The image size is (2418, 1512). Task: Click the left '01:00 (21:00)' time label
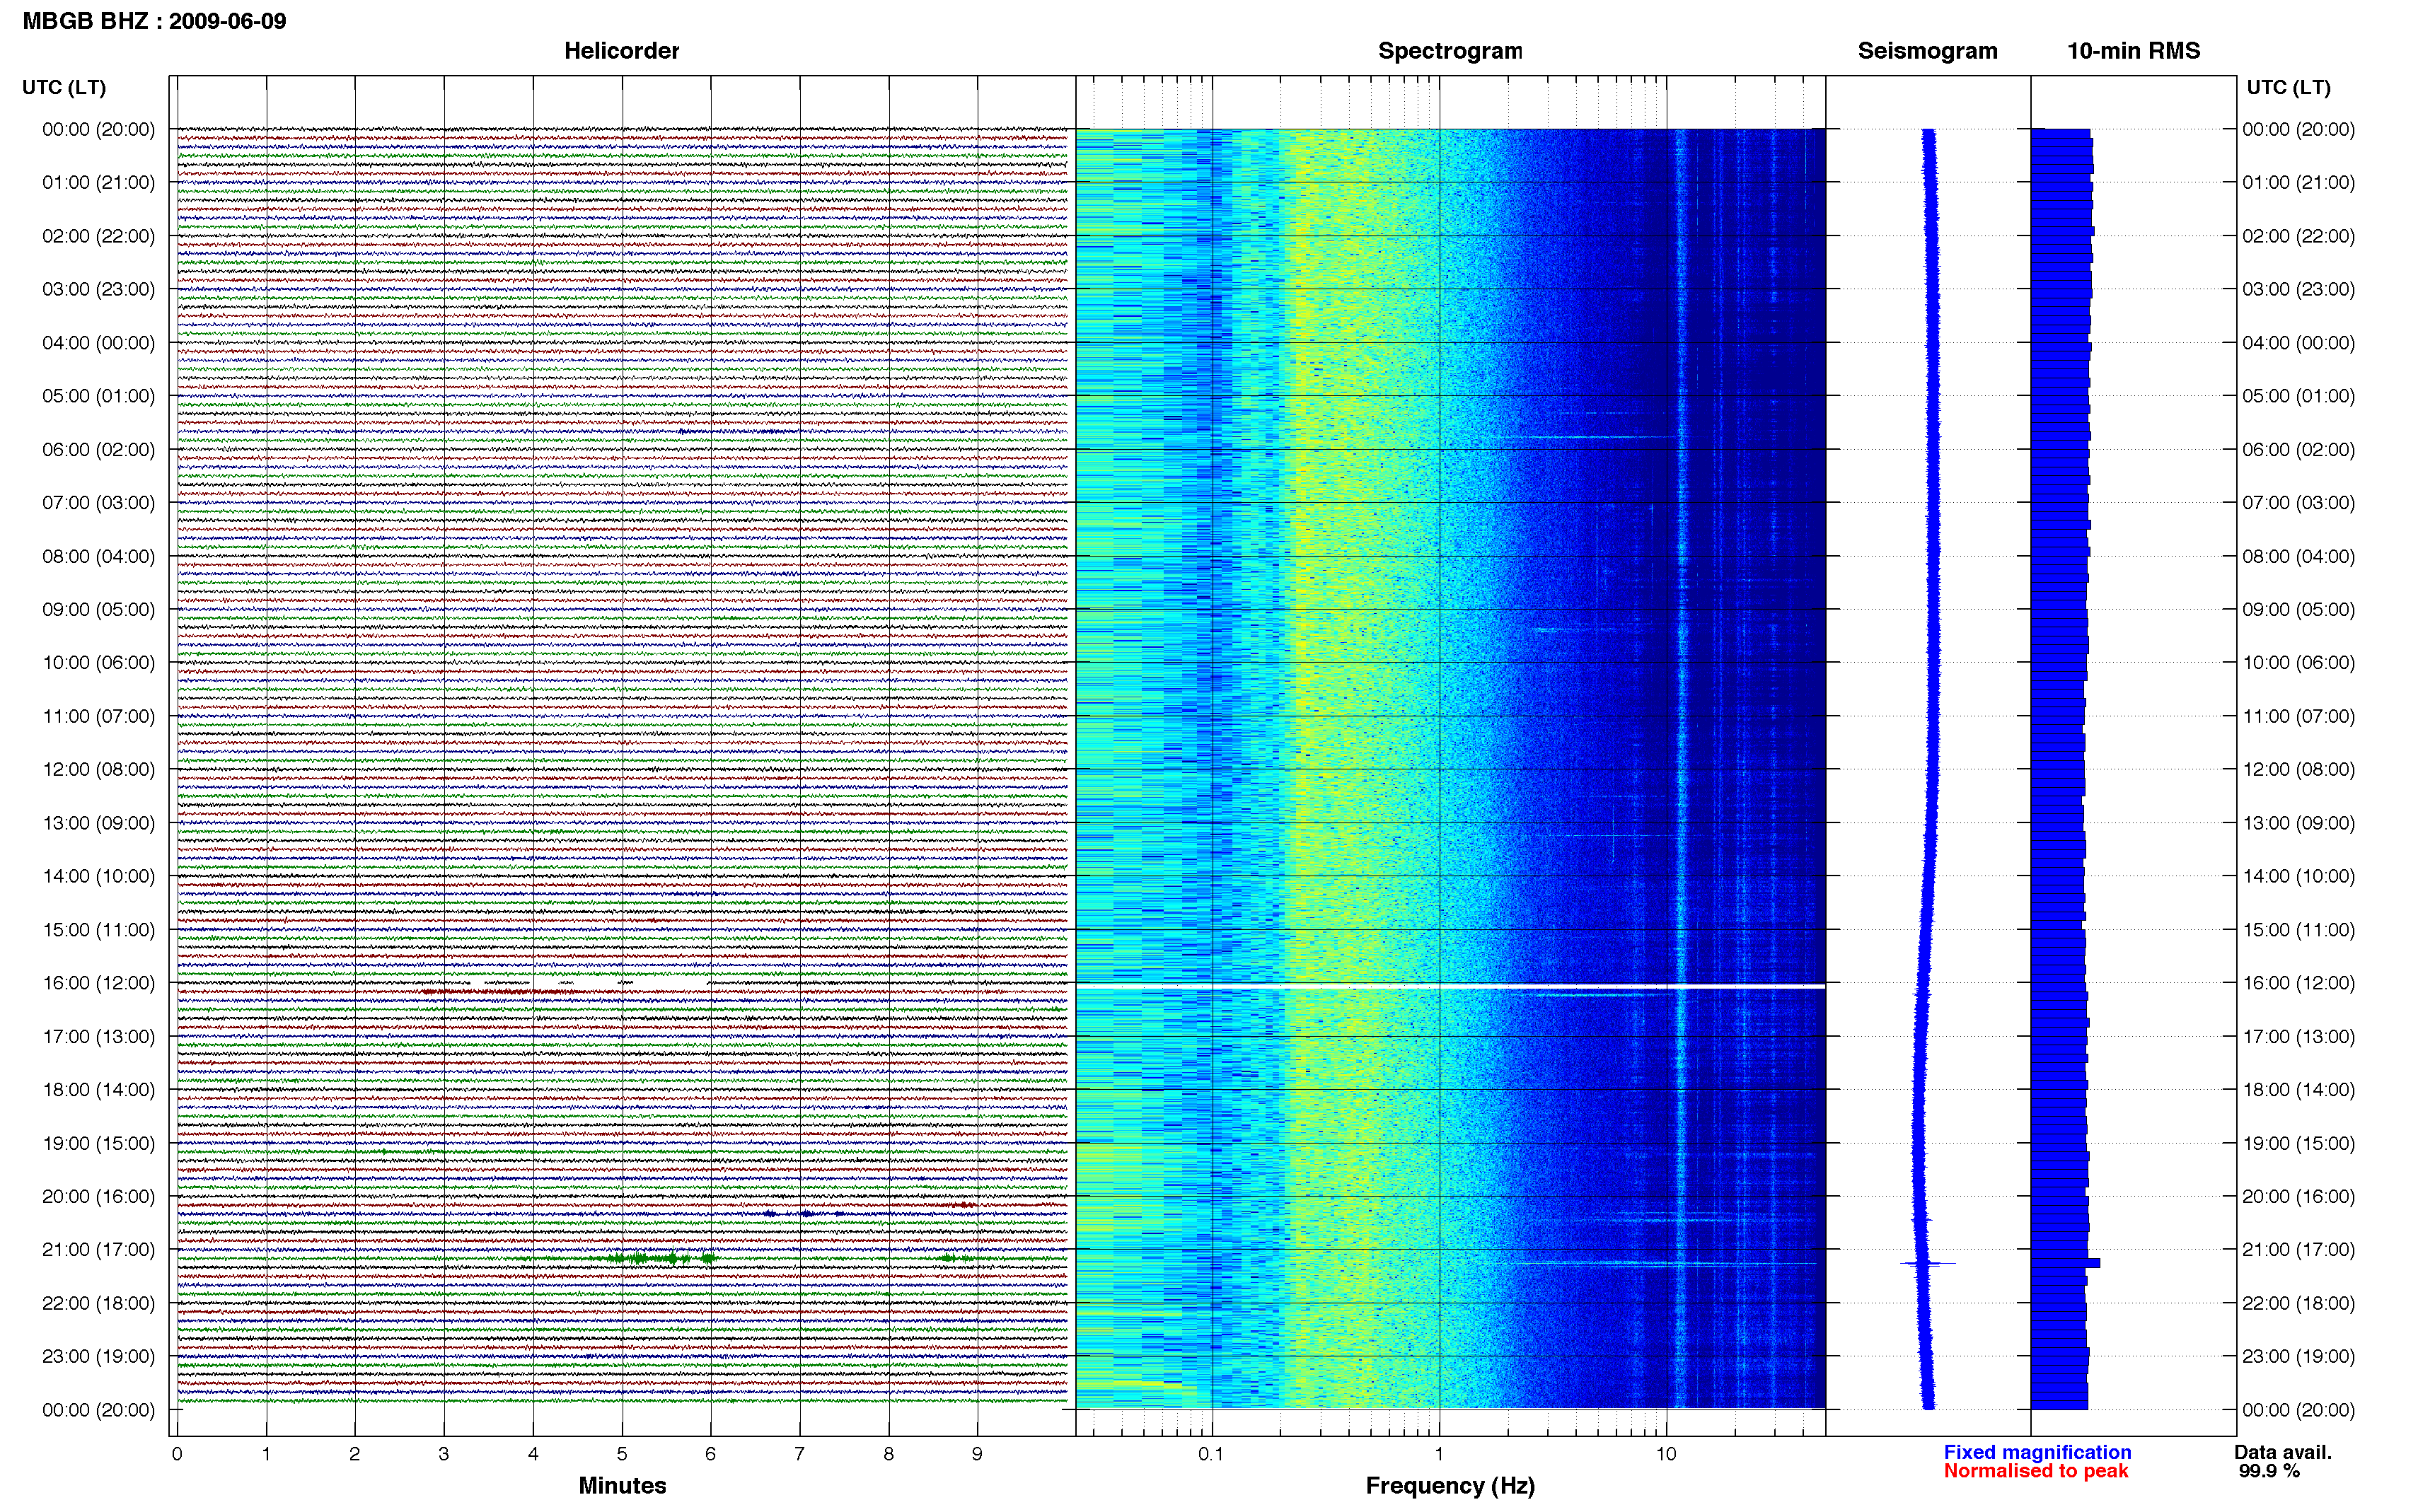point(98,182)
